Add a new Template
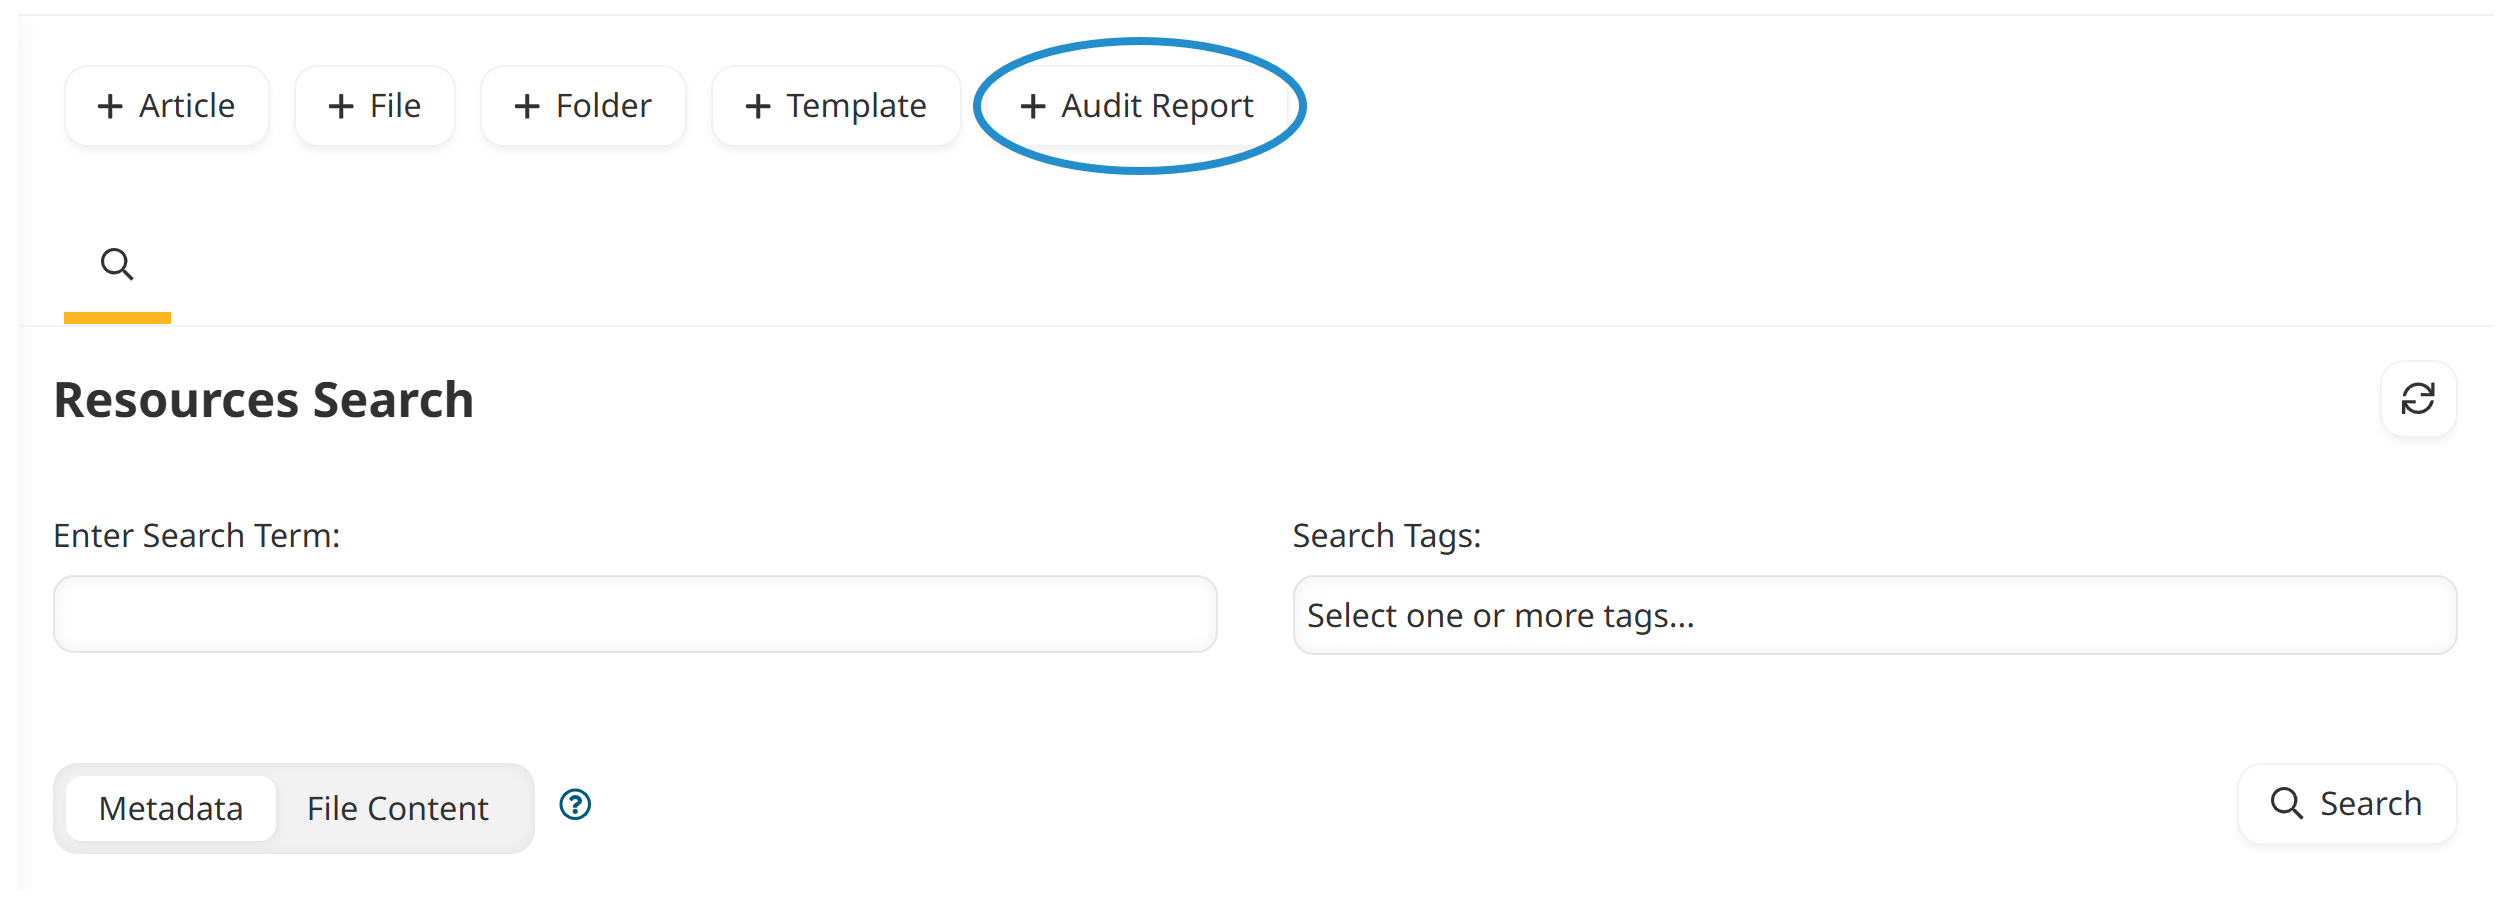The image size is (2503, 911). [x=836, y=106]
